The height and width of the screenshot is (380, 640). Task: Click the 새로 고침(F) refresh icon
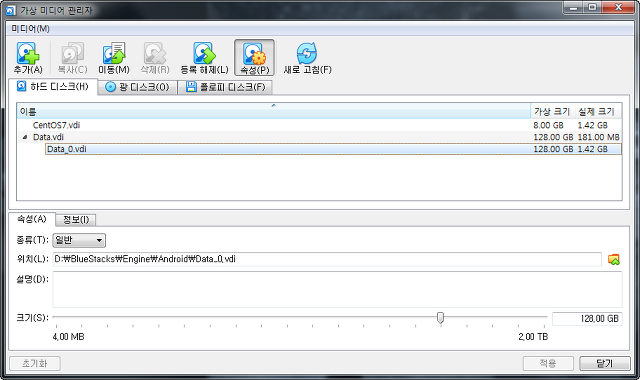pos(307,53)
